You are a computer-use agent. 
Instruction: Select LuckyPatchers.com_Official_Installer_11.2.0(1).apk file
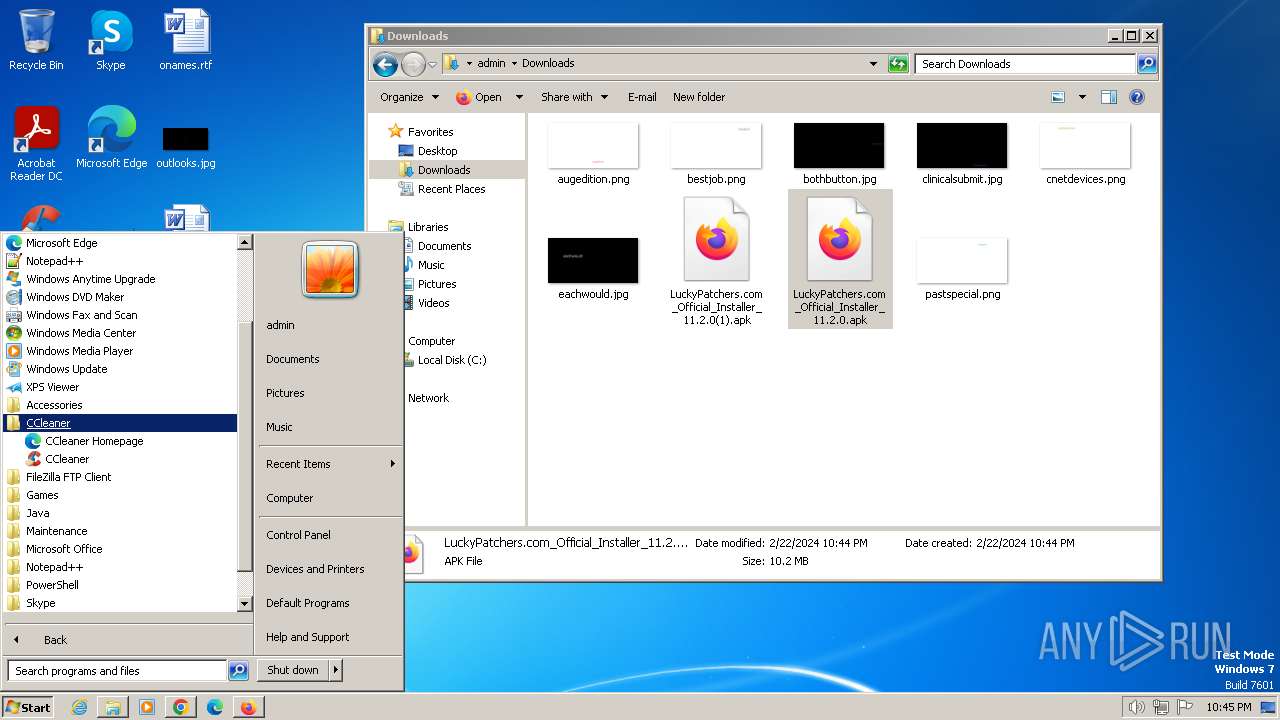point(716,261)
